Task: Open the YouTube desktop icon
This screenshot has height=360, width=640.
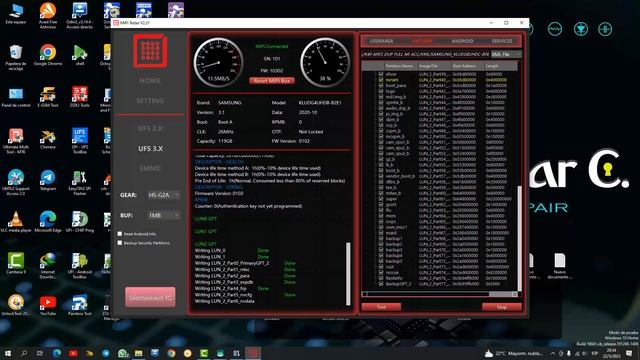Action: (x=48, y=305)
